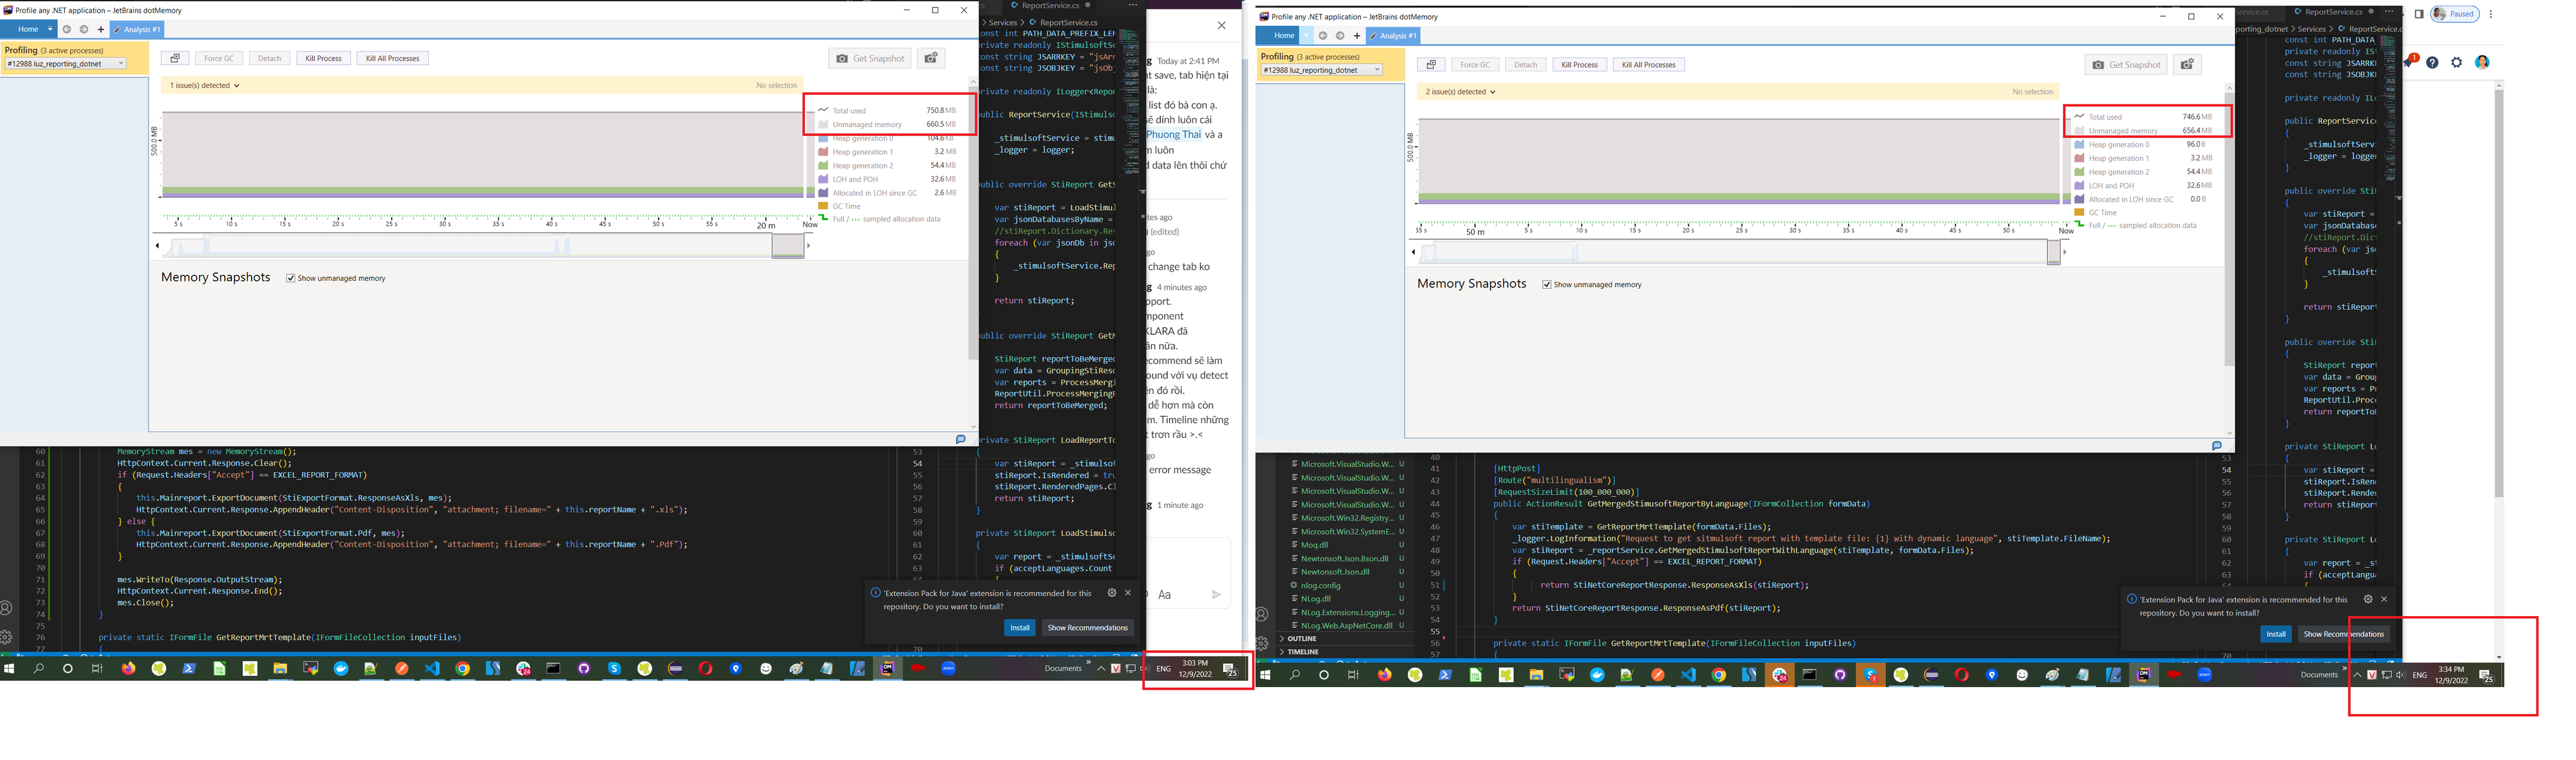Image resolution: width=2576 pixels, height=760 pixels.
Task: Open Chrome from right taskbar
Action: coord(1718,675)
